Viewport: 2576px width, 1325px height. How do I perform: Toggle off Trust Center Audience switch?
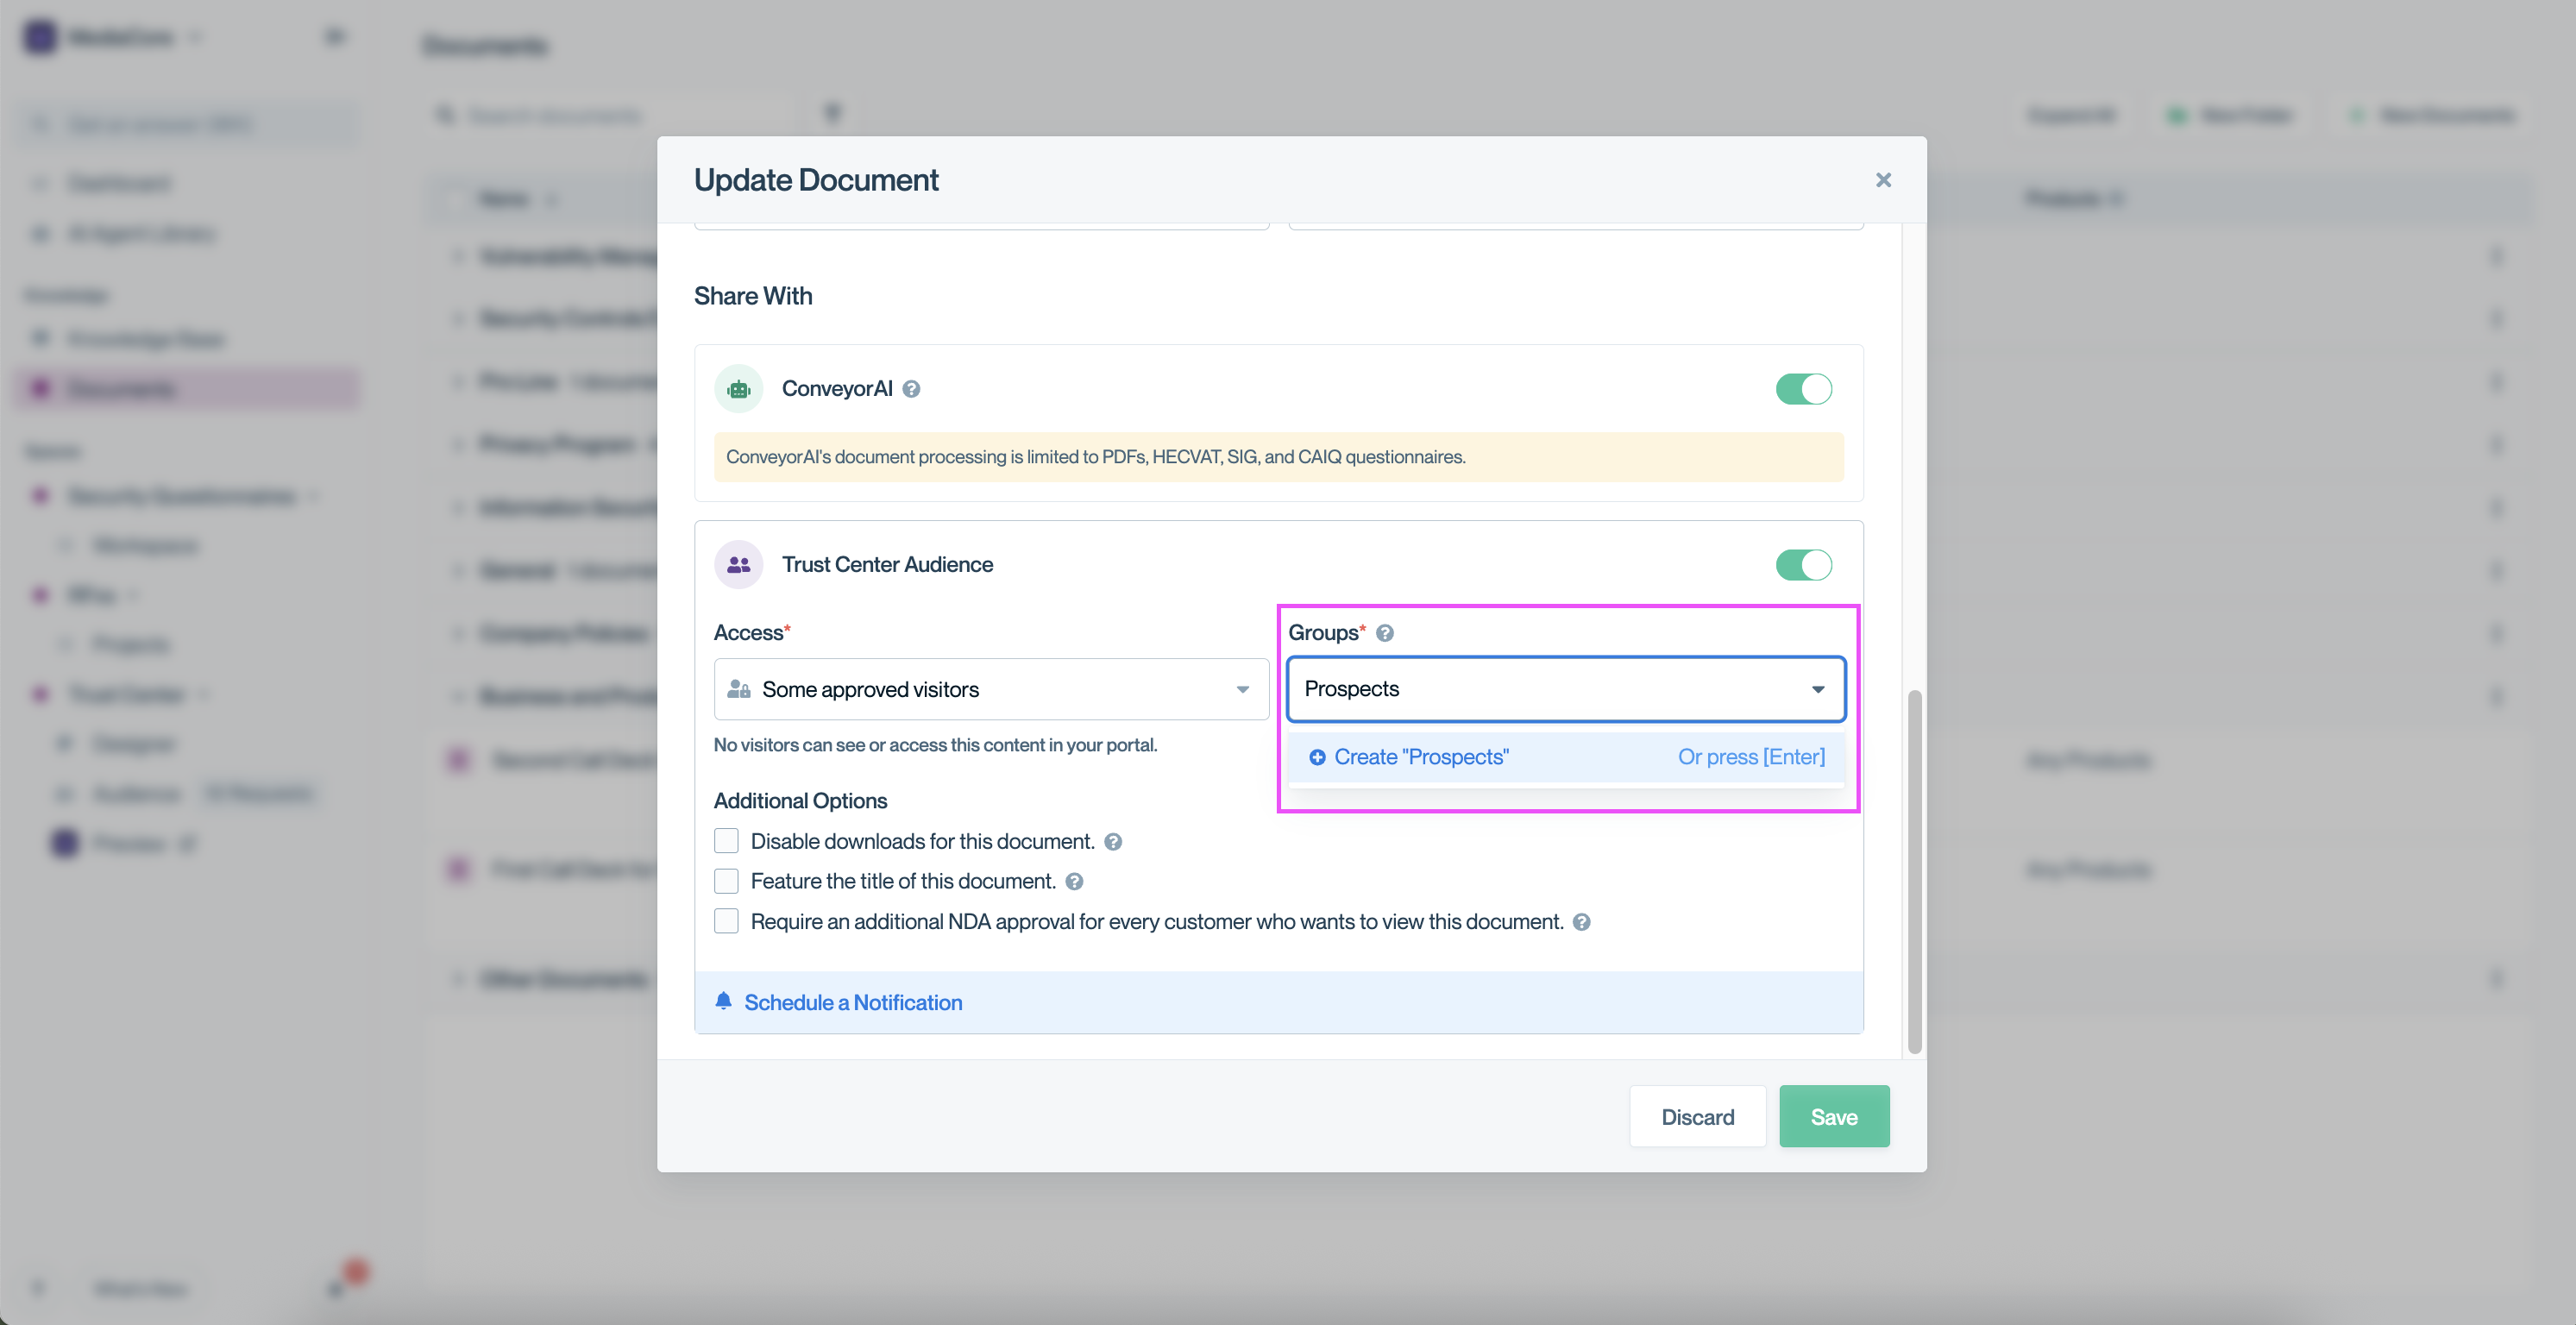(1803, 565)
